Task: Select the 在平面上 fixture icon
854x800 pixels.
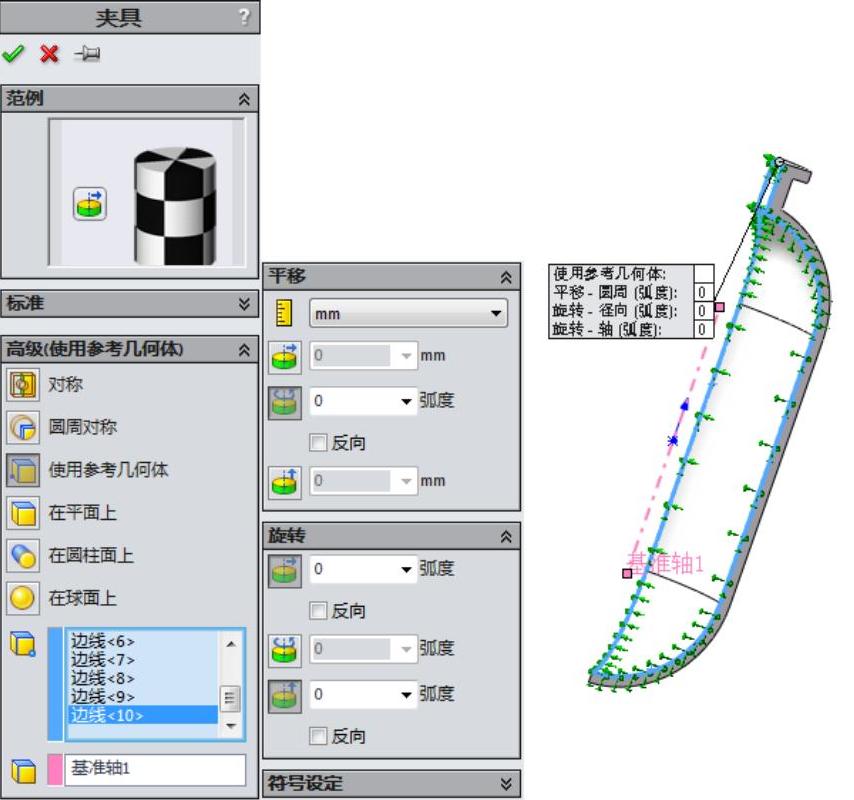Action: 23,512
